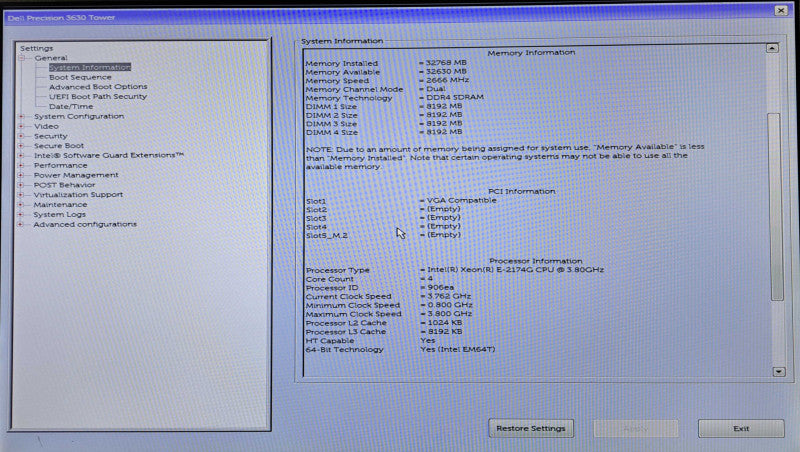800x452 pixels.
Task: Click the scrollbar down arrow
Action: click(x=779, y=372)
